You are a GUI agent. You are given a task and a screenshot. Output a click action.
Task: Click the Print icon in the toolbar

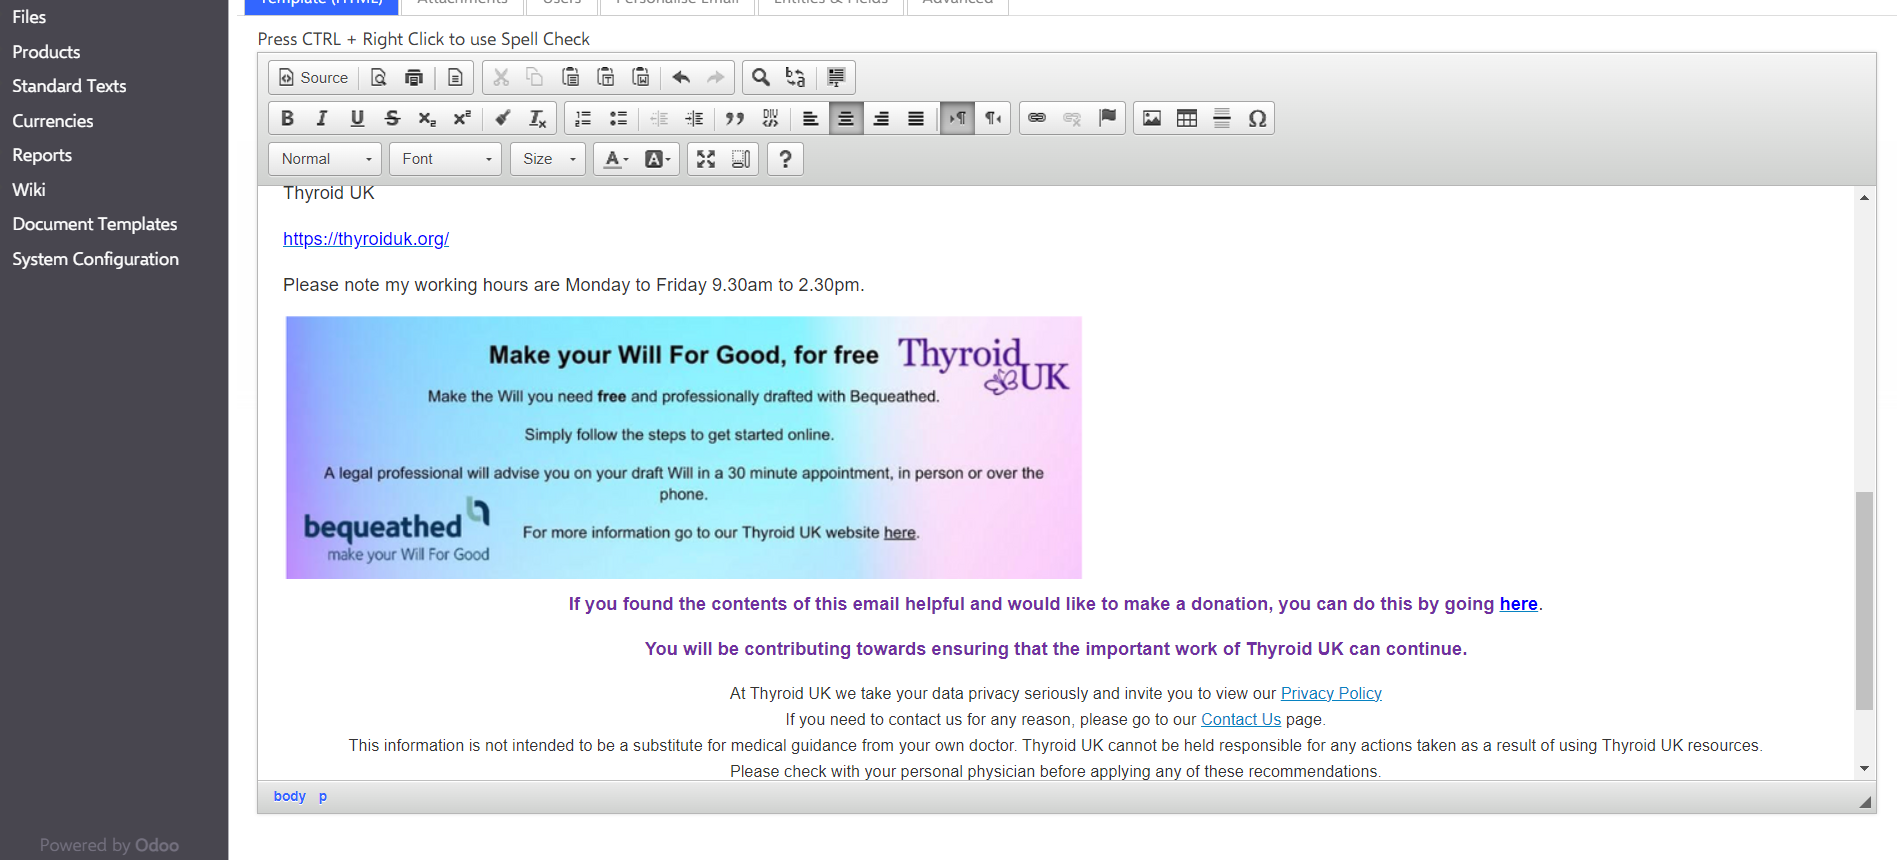click(x=414, y=78)
